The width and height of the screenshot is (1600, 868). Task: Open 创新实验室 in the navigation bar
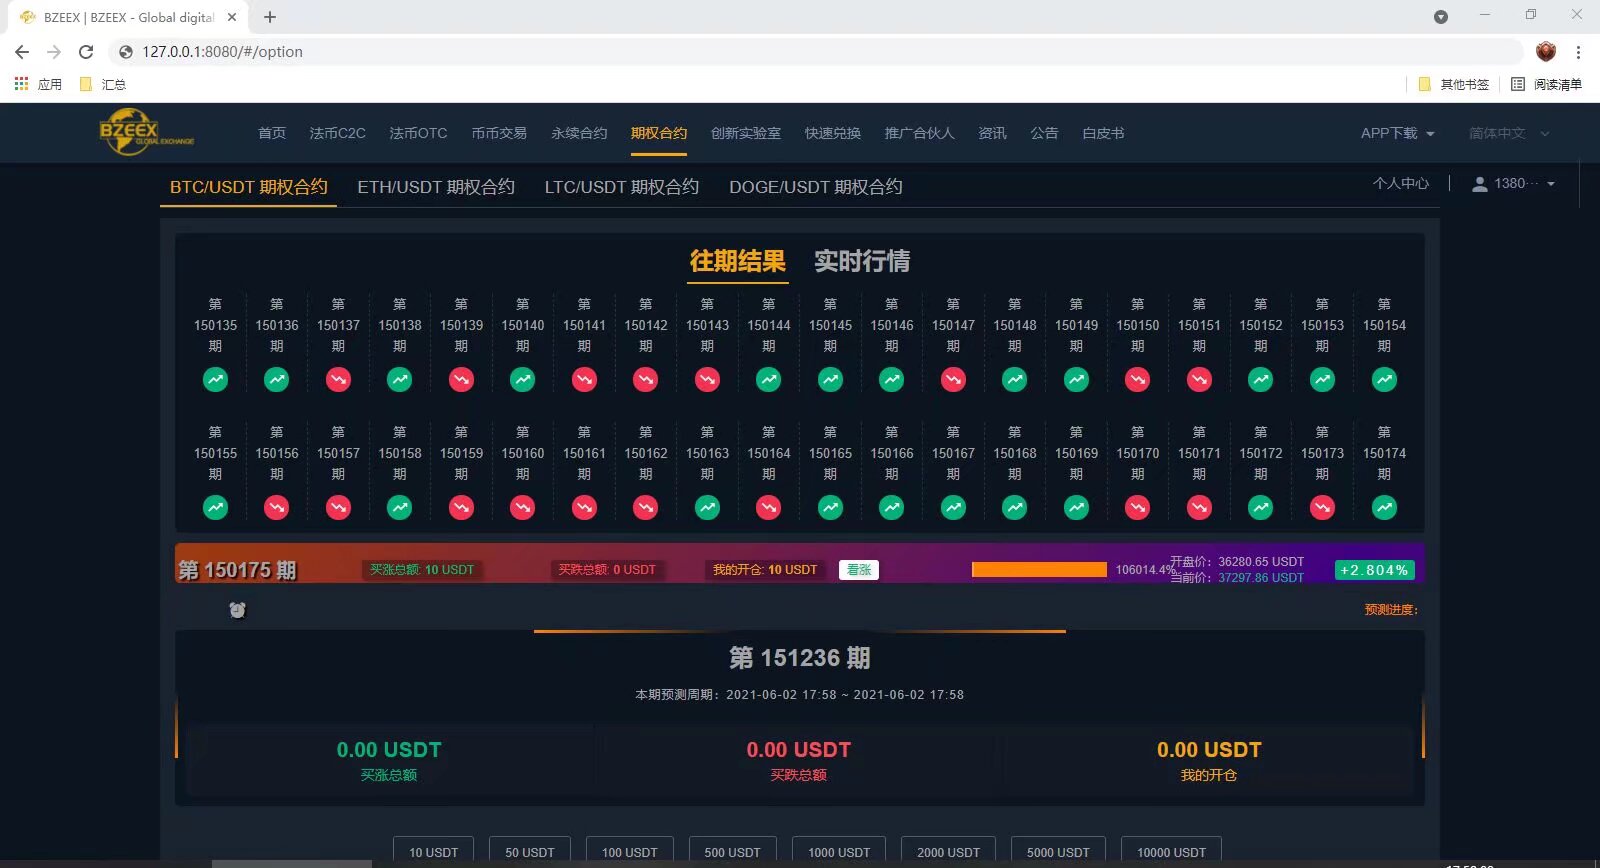click(x=746, y=133)
